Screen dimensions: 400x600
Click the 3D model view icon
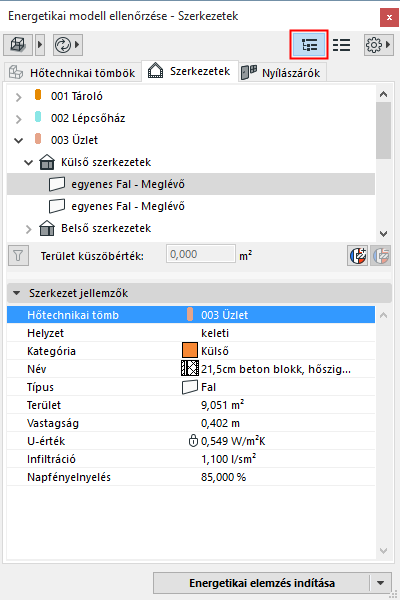click(18, 45)
